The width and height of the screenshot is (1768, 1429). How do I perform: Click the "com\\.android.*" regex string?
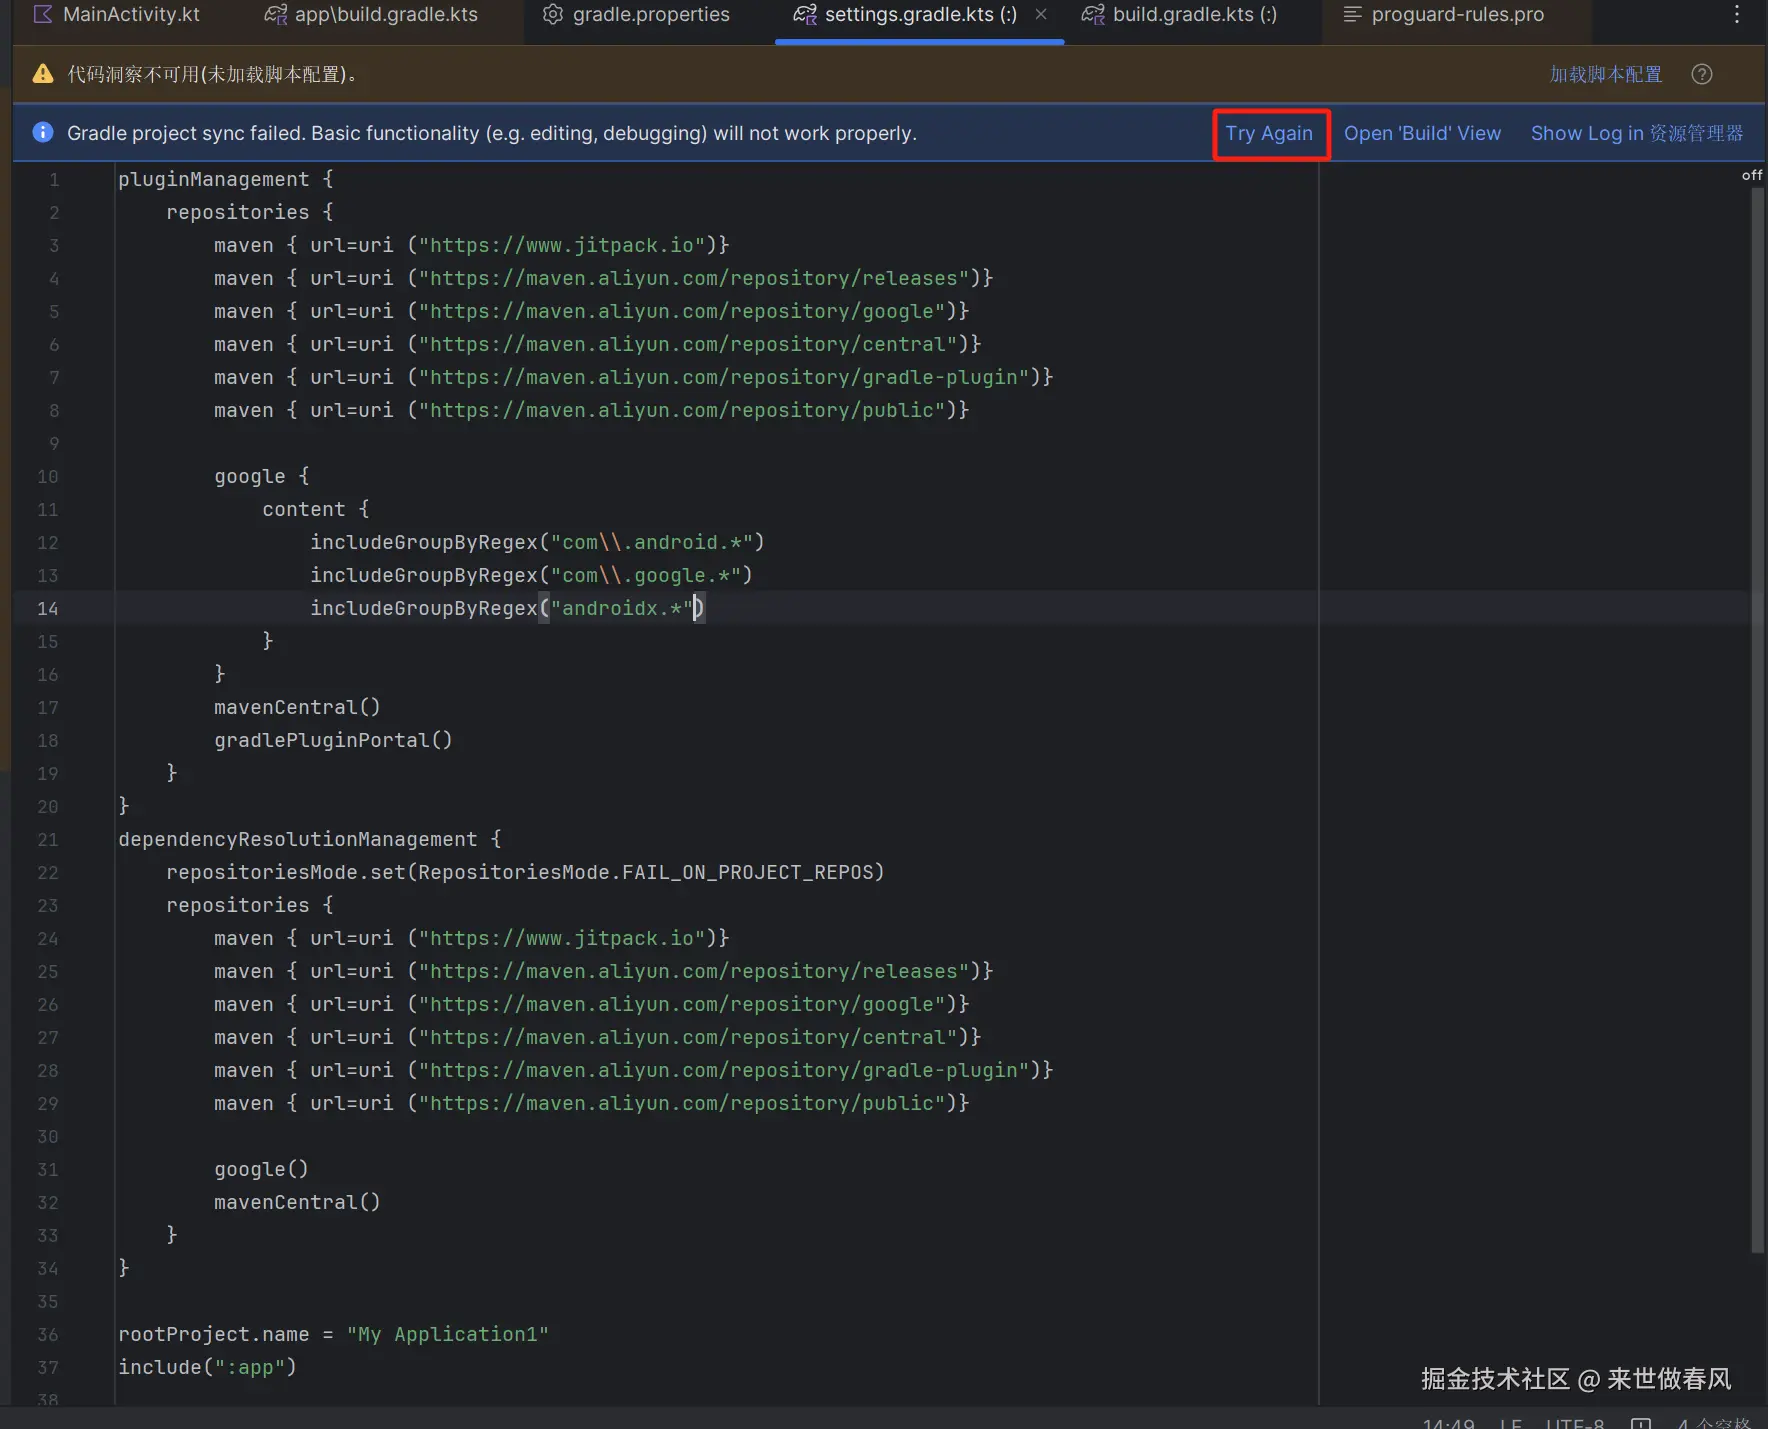tap(652, 542)
